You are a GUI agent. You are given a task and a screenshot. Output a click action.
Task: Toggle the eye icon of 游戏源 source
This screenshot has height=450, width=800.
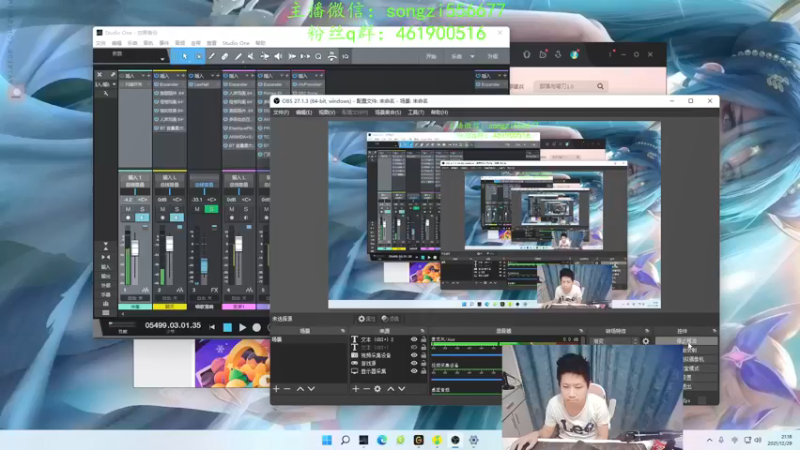click(414, 363)
